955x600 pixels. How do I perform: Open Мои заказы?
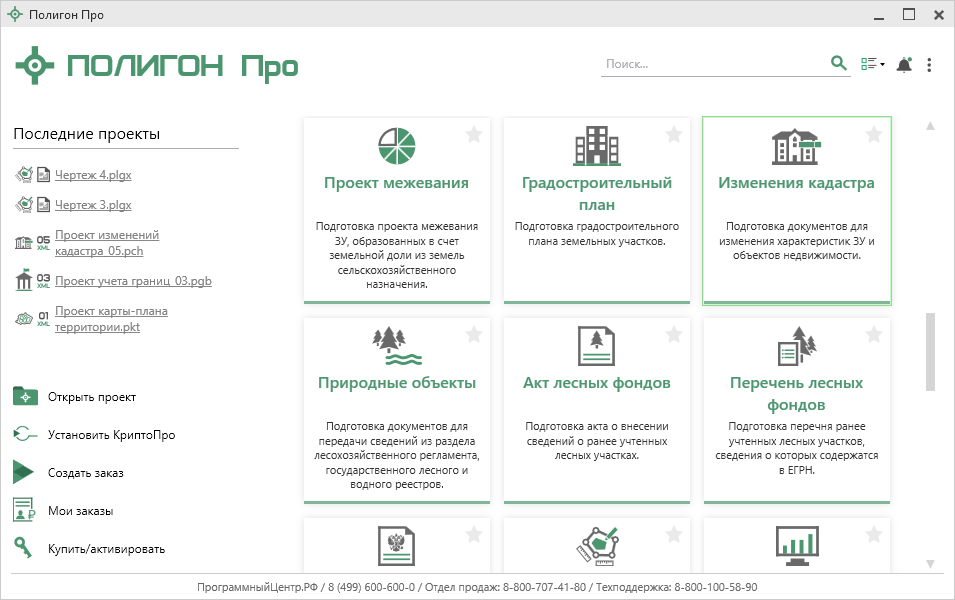coord(80,511)
